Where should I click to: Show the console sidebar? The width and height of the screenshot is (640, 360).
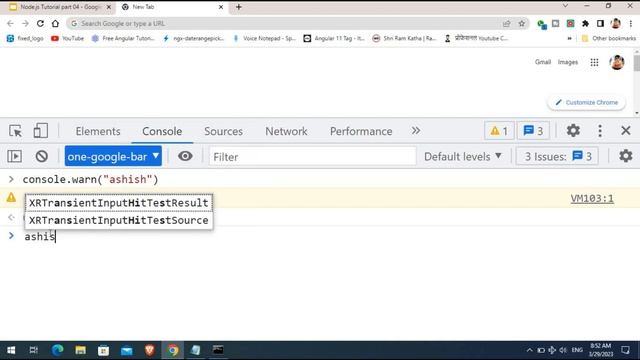coord(15,156)
